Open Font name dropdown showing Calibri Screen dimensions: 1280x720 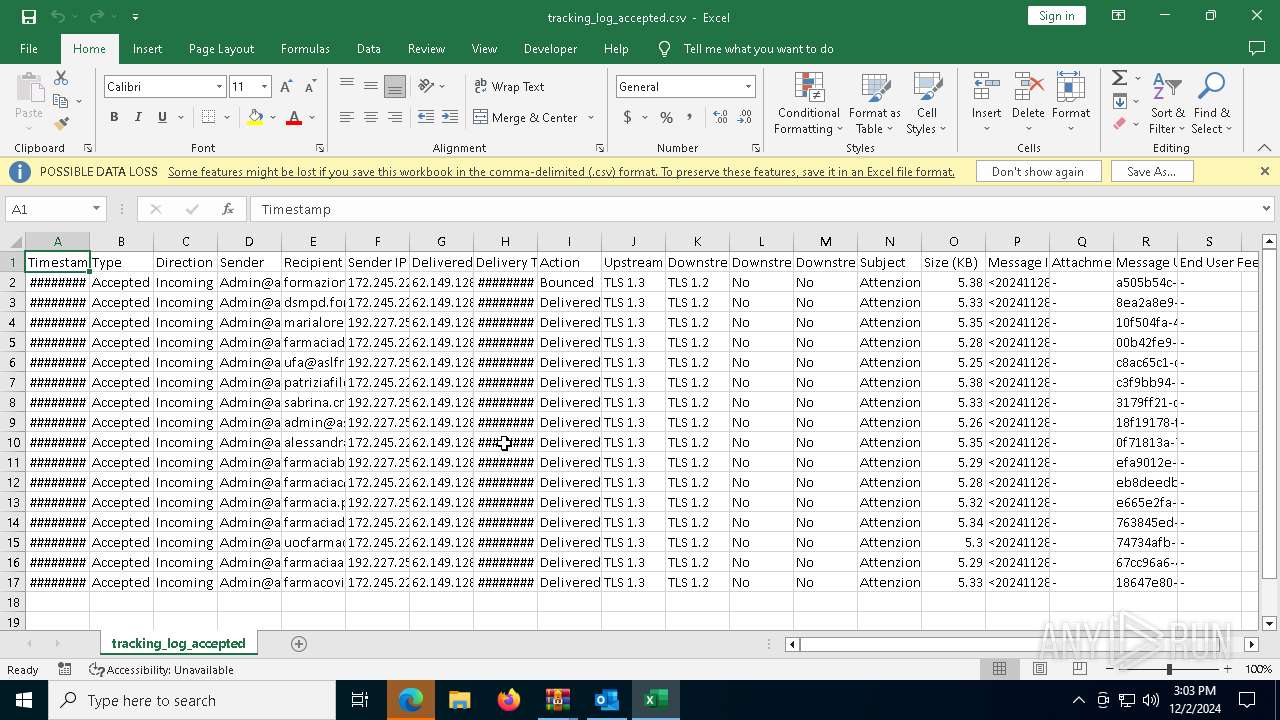(219, 87)
